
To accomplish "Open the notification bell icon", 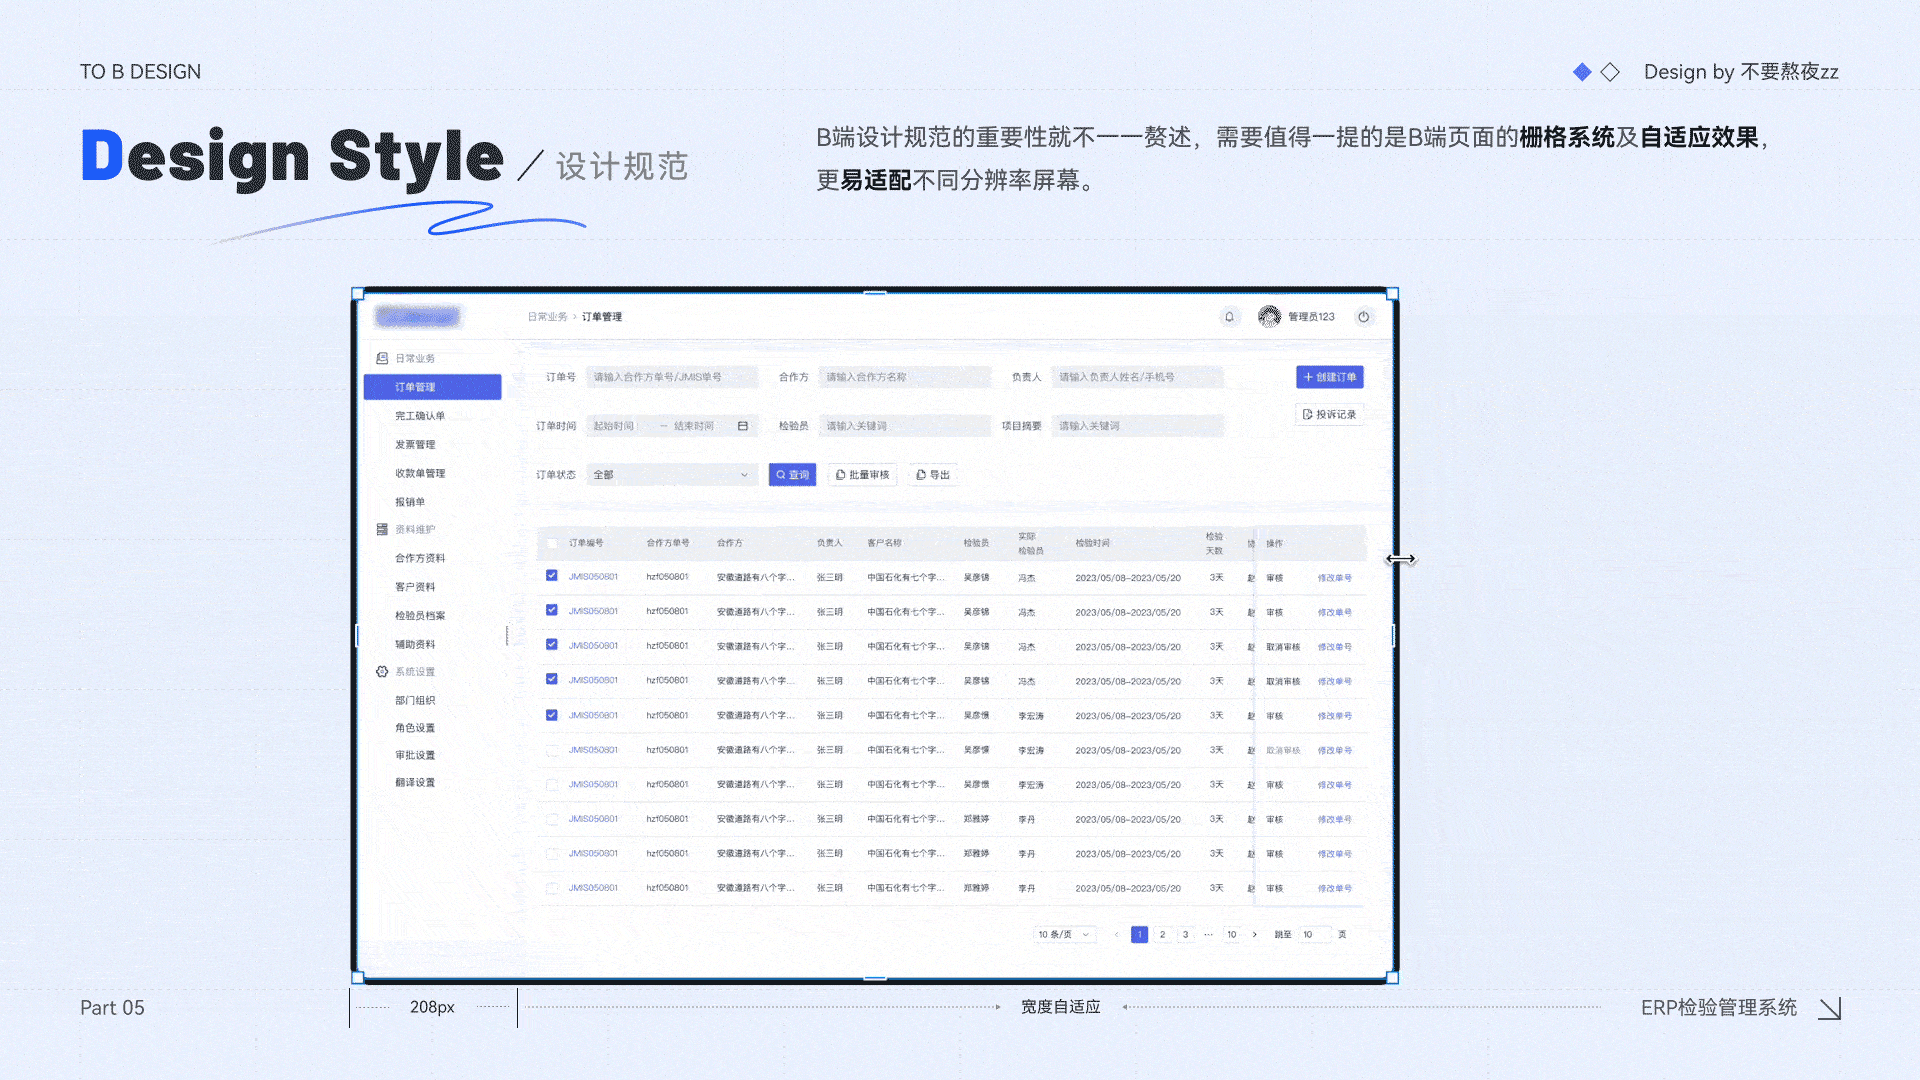I will tap(1230, 317).
